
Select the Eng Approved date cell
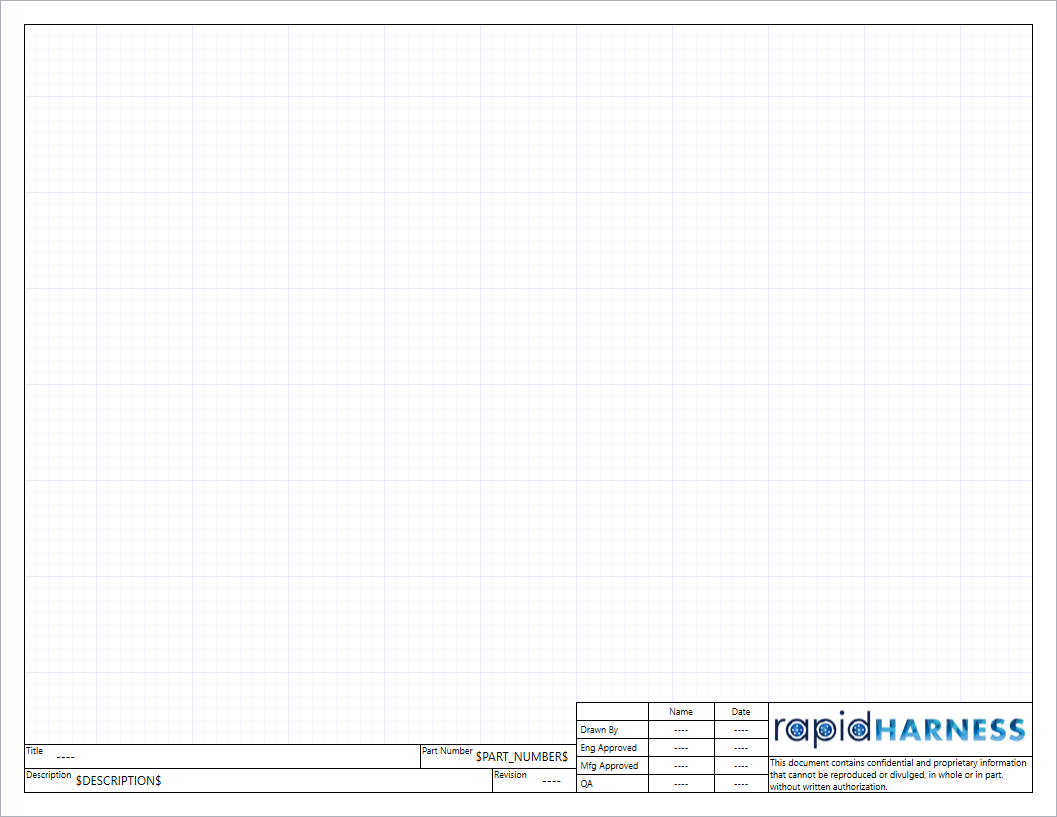(742, 748)
